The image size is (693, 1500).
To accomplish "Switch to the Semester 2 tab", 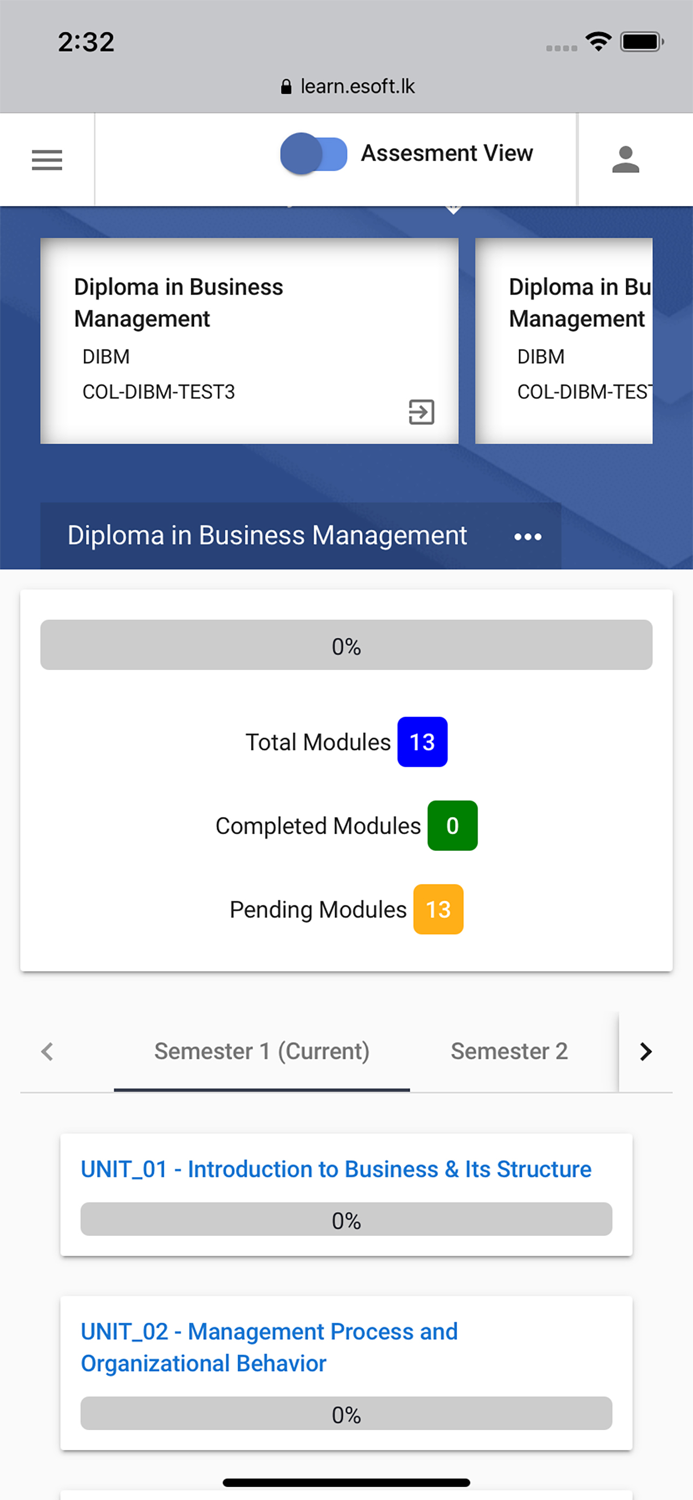I will (509, 1051).
